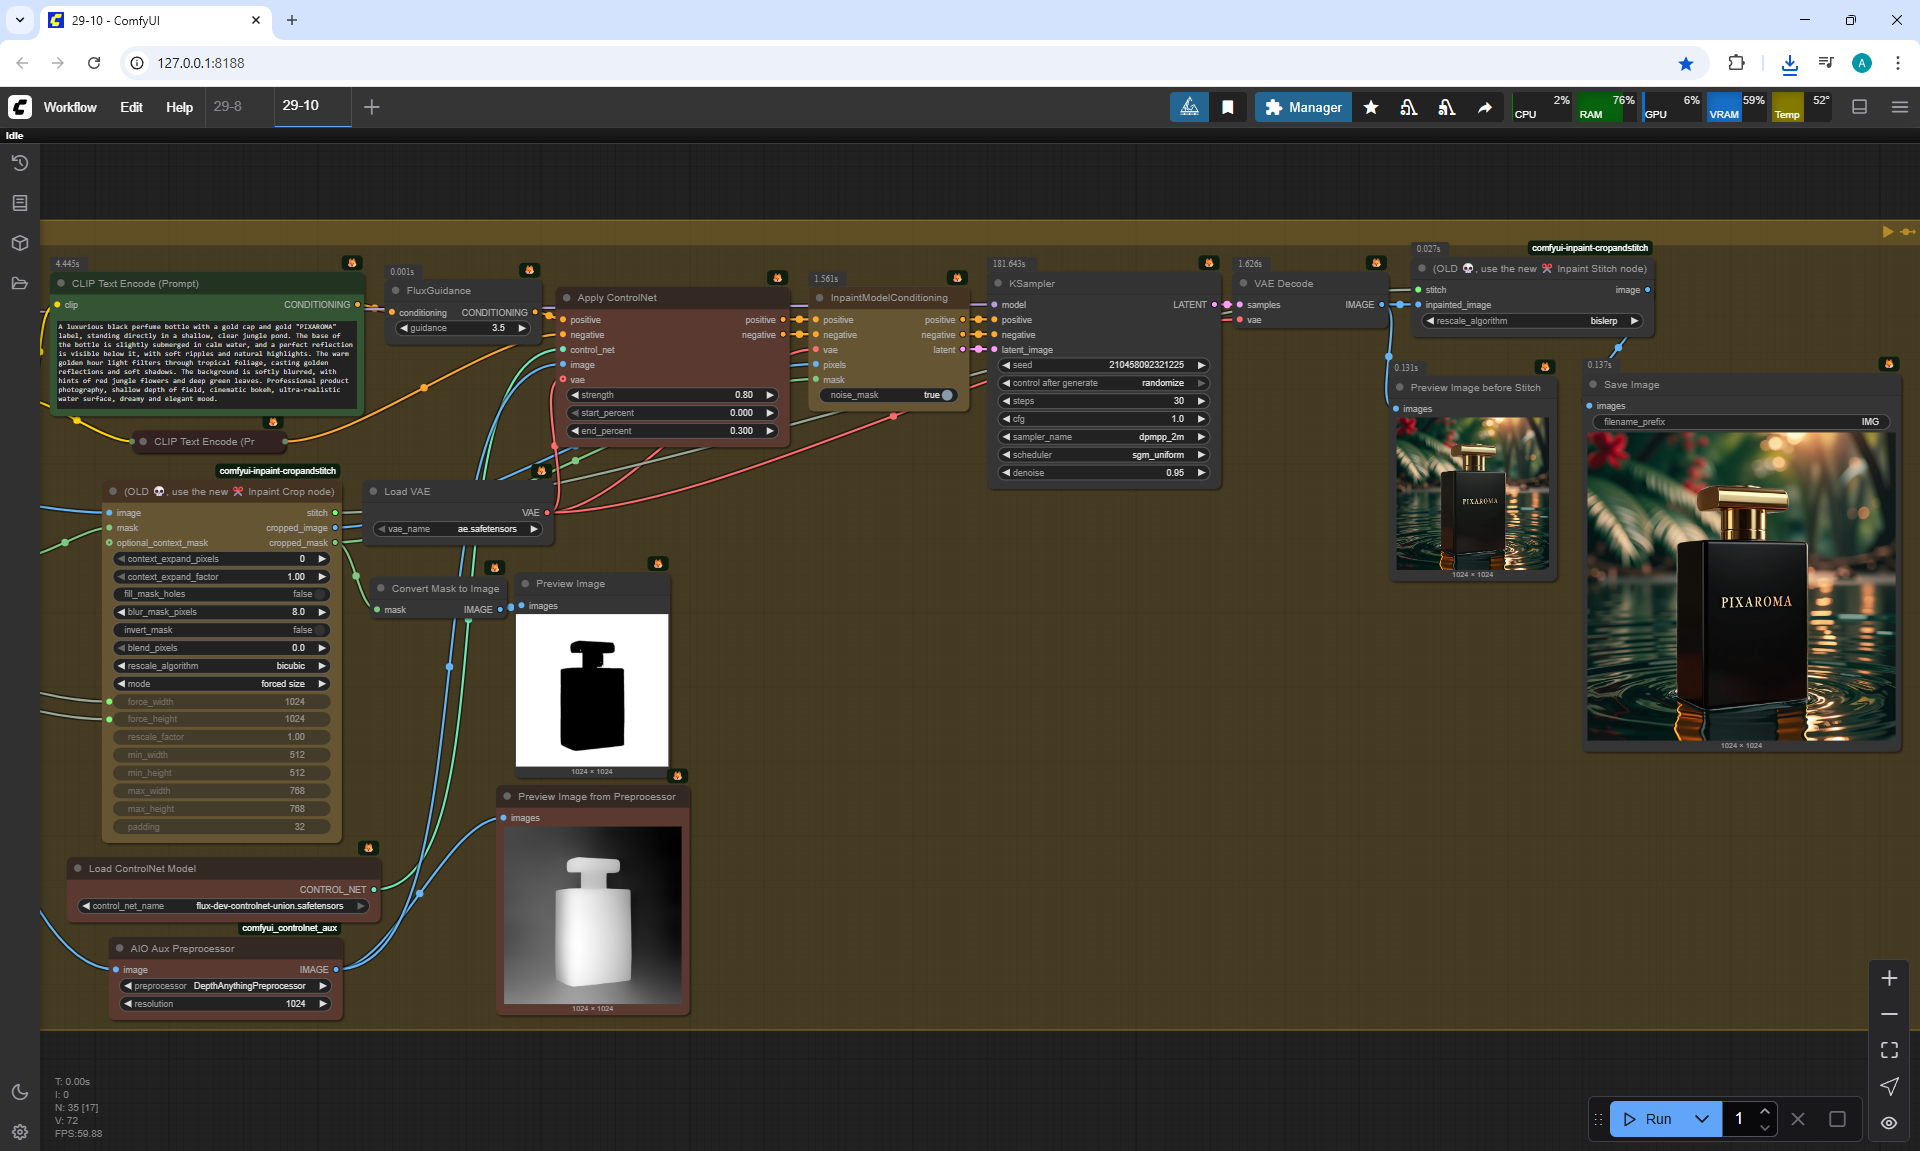The image size is (1920, 1151).
Task: Click the share arrow icon in toolbar
Action: pos(1485,107)
